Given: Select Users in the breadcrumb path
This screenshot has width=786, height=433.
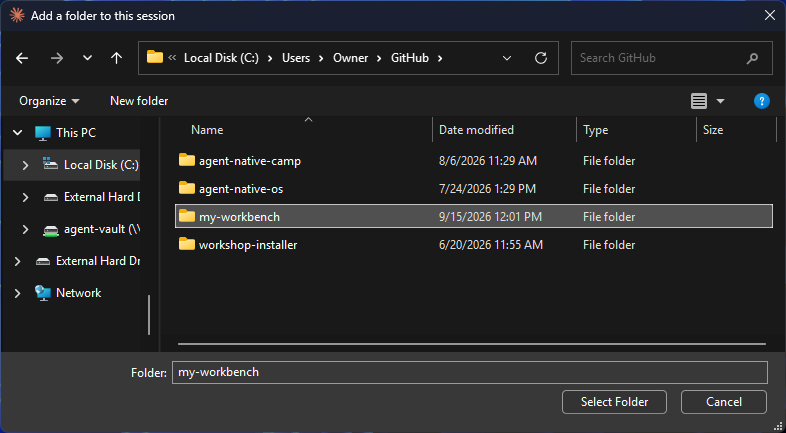Looking at the screenshot, I should (x=296, y=58).
